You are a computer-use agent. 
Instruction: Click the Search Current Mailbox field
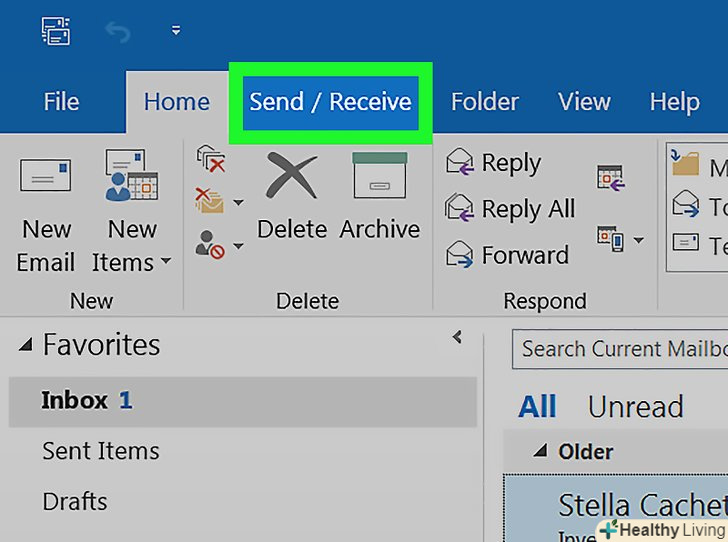(620, 349)
